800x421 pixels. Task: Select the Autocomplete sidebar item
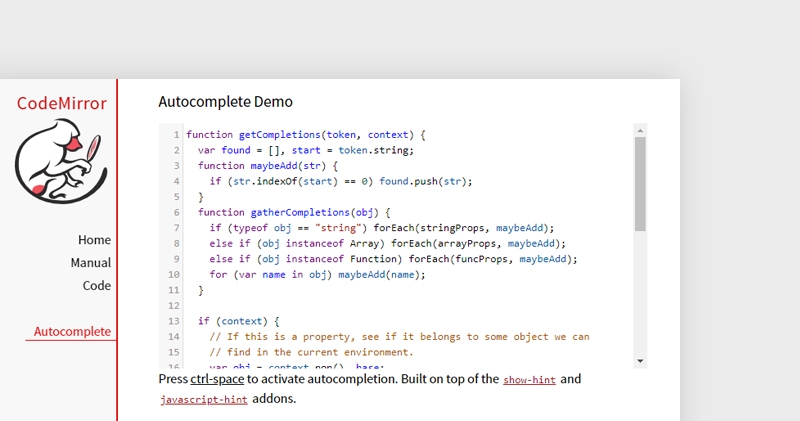(x=72, y=332)
